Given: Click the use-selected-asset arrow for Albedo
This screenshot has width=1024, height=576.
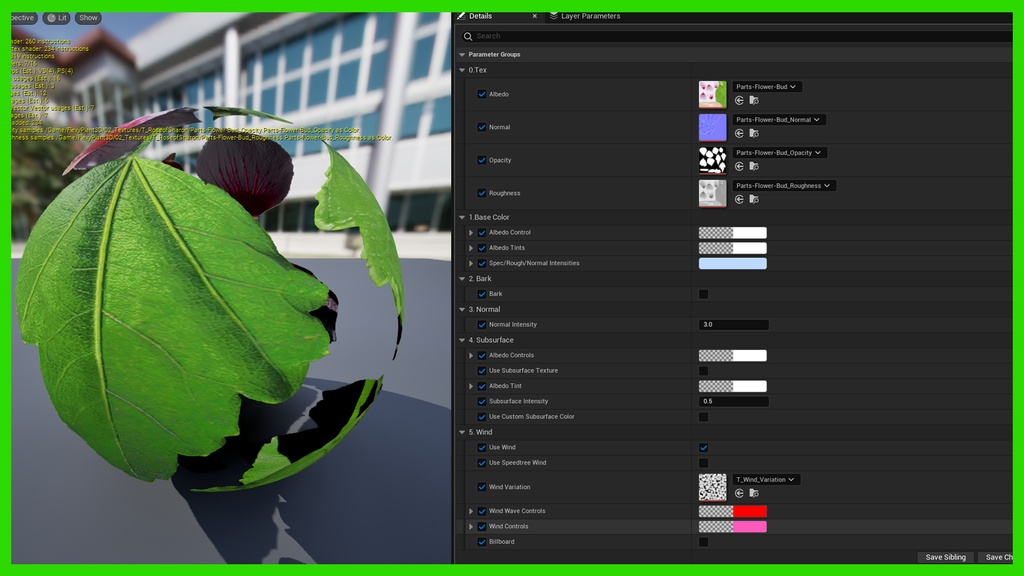Looking at the screenshot, I should tap(739, 100).
